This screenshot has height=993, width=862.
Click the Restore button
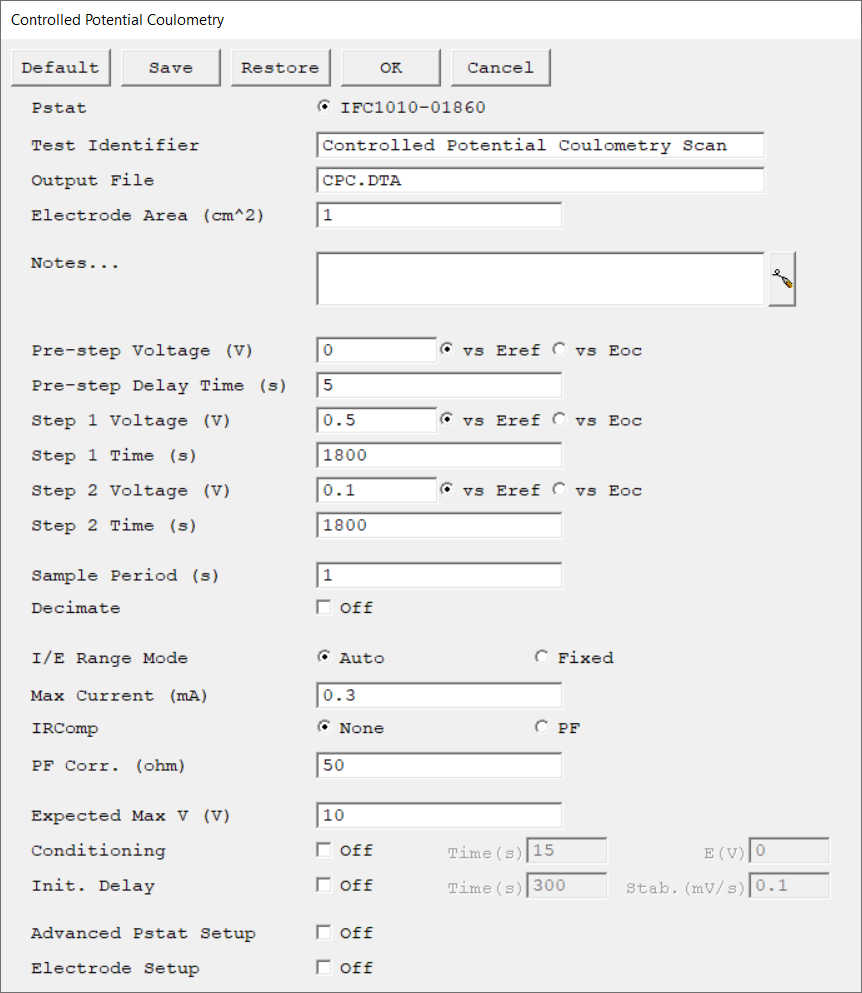coord(281,68)
